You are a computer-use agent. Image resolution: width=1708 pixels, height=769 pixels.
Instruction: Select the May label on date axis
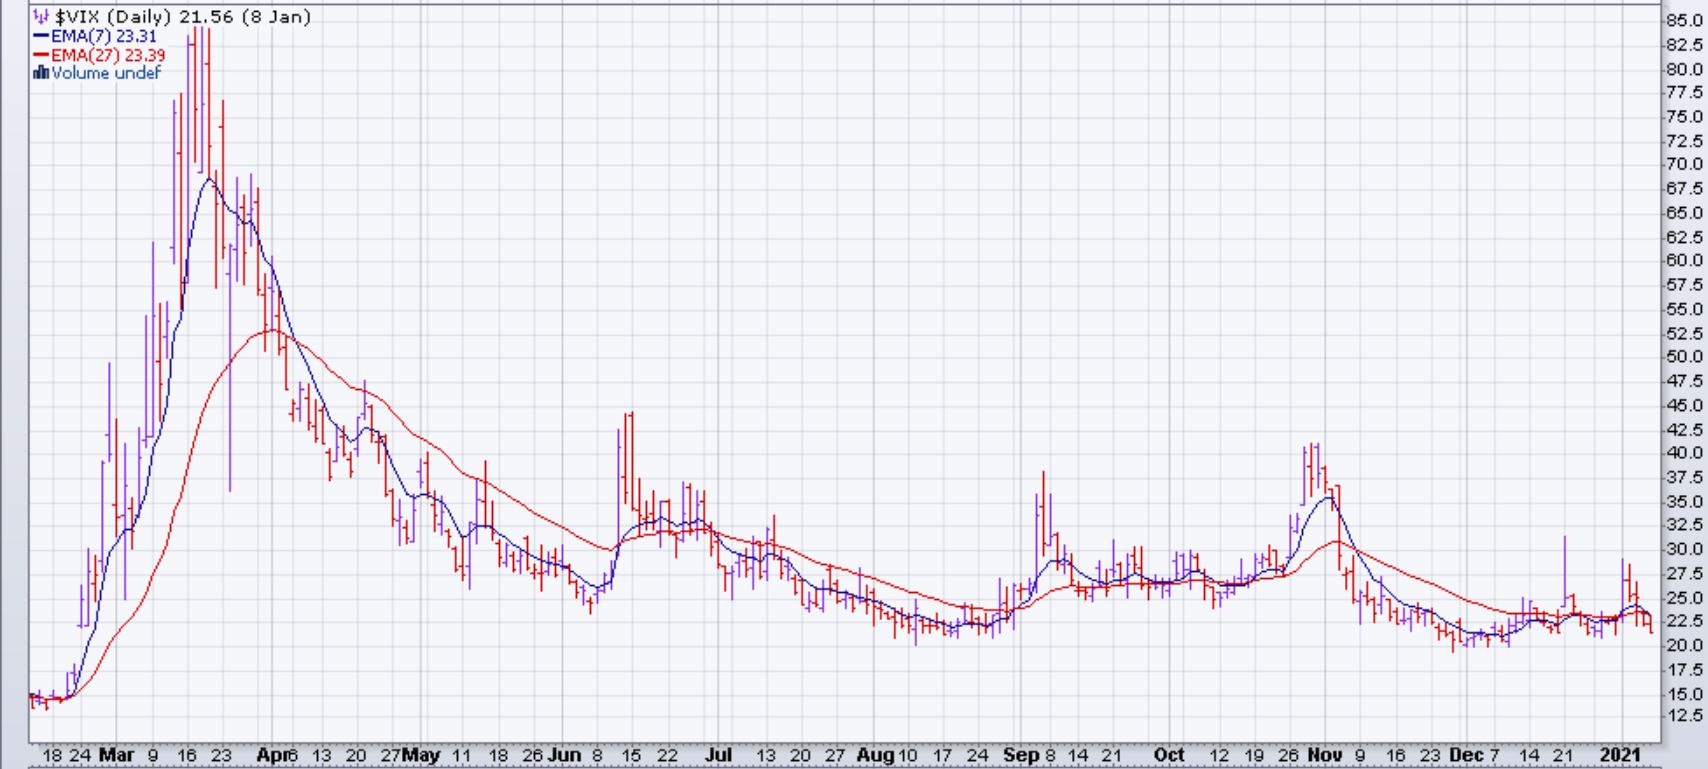click(x=421, y=756)
